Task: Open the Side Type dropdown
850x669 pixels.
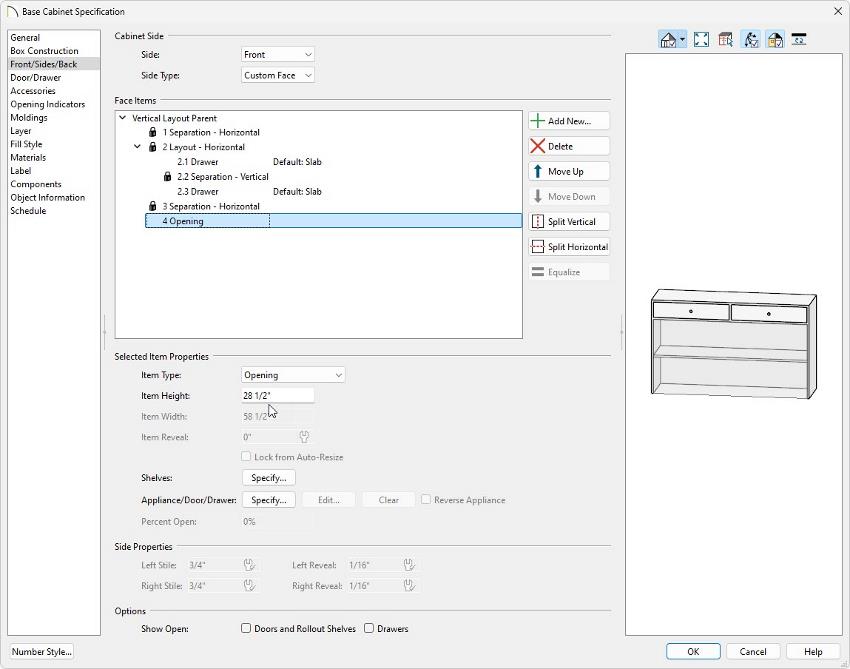Action: click(278, 75)
